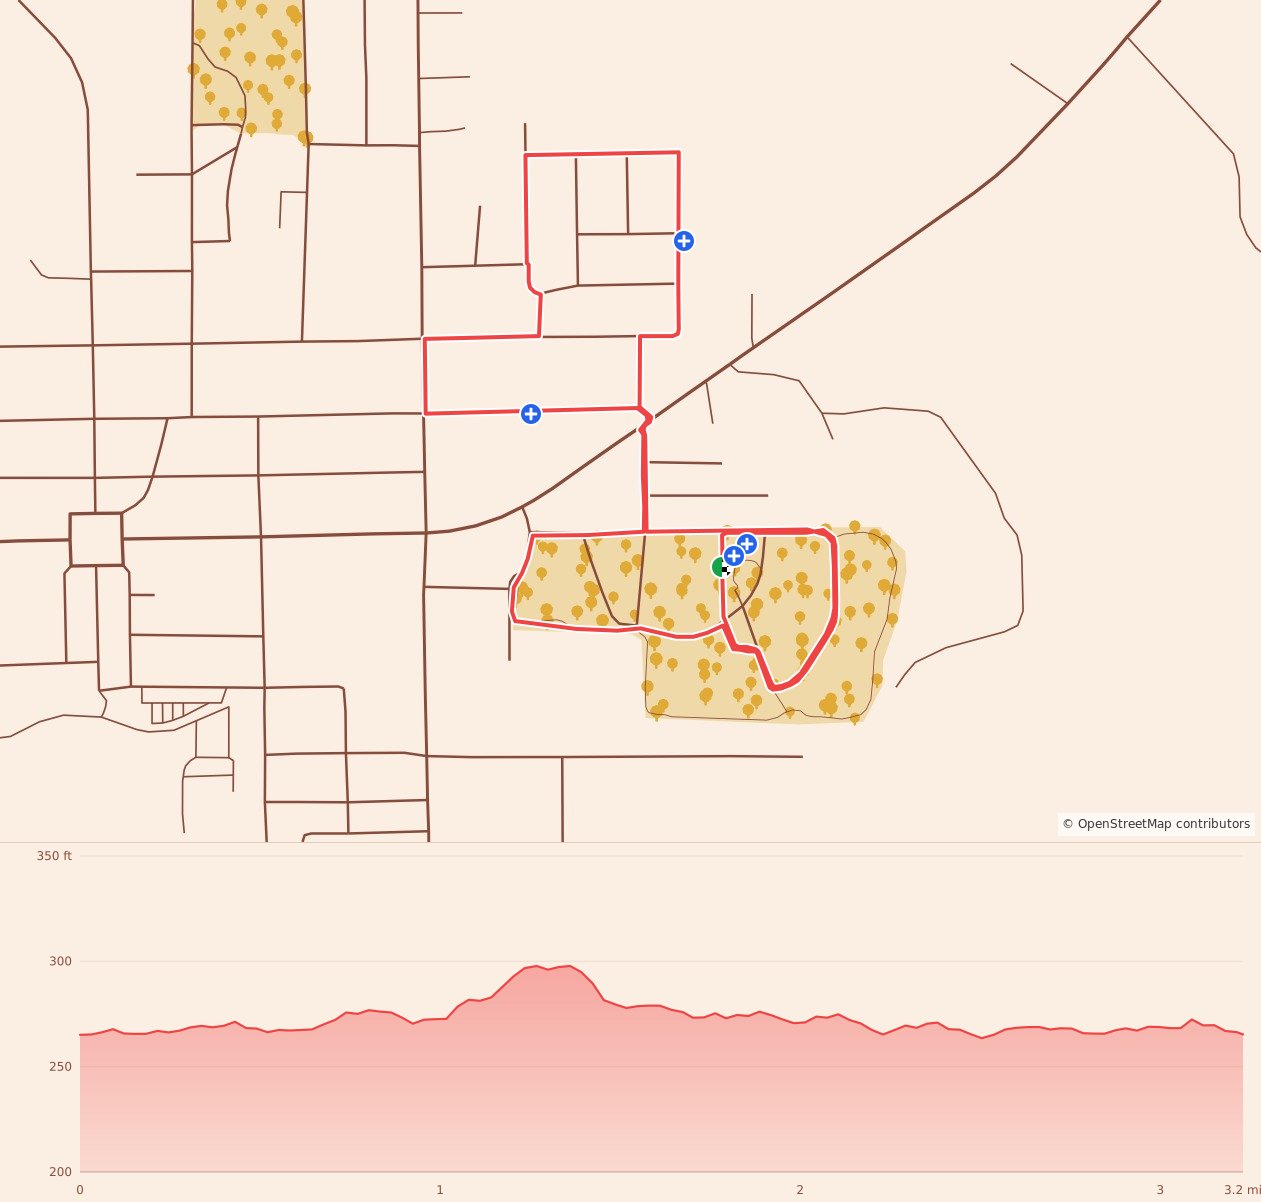1261x1202 pixels.
Task: Click the blue plus marker on the northeast route segment
Action: pos(683,241)
